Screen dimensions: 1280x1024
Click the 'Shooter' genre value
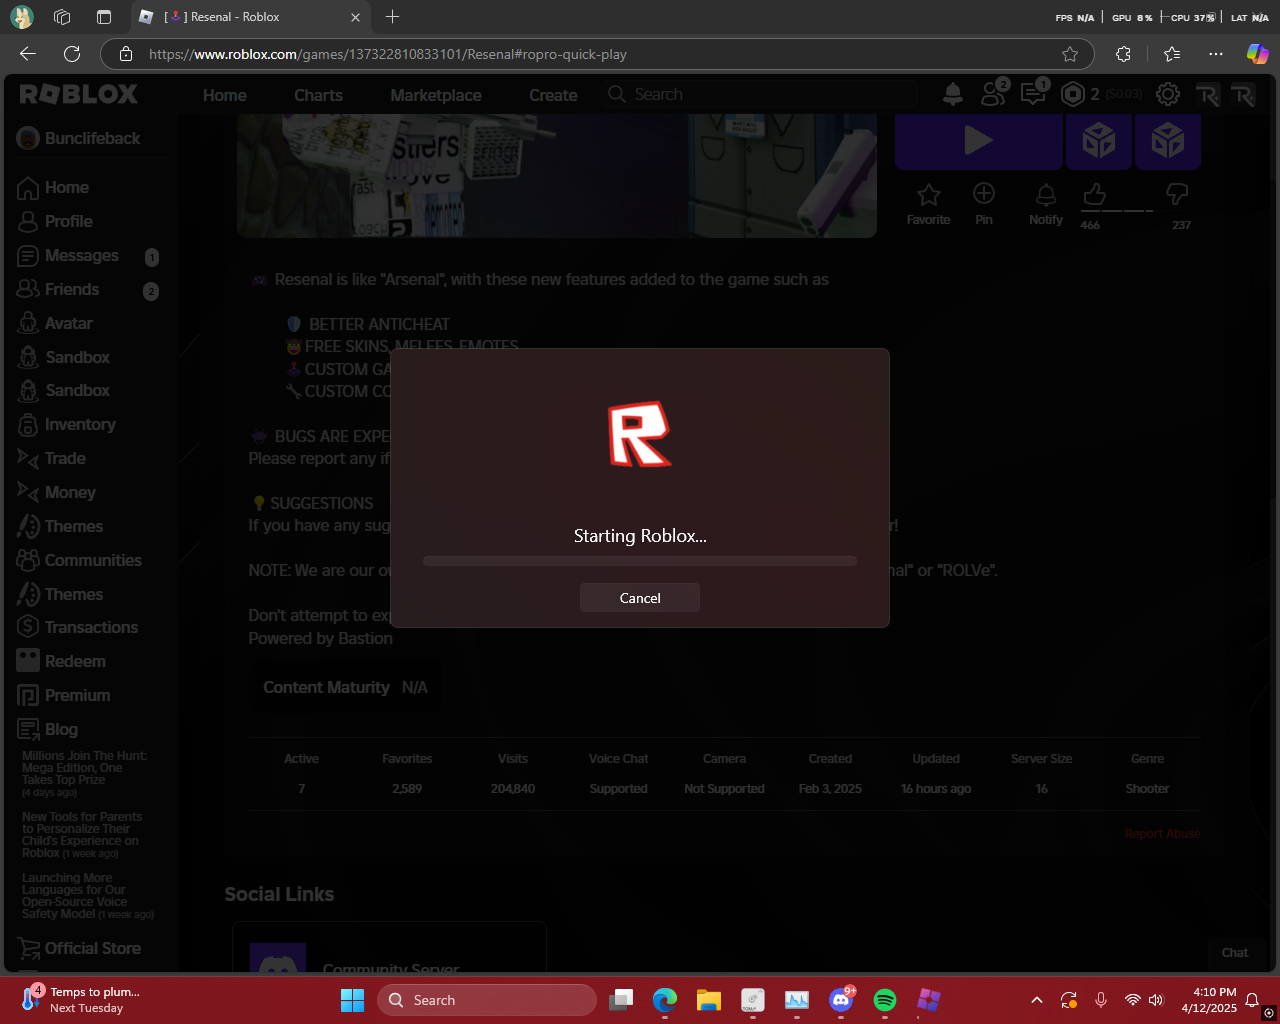click(x=1147, y=789)
